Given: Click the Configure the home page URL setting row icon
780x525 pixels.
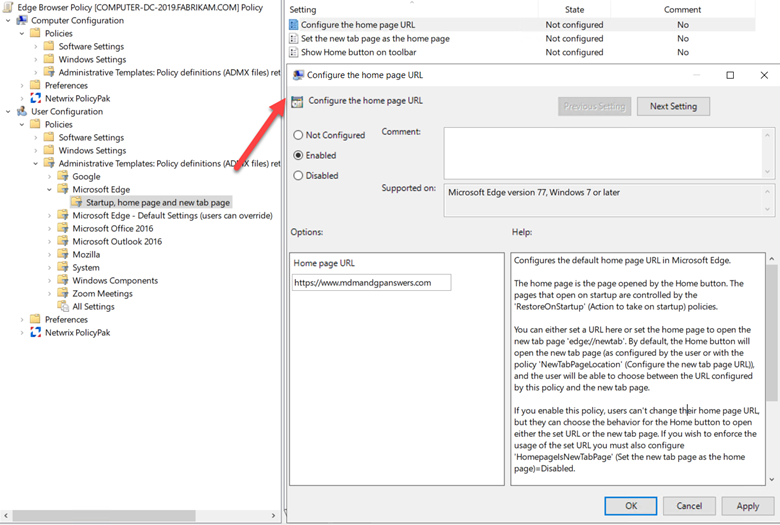Looking at the screenshot, I should coord(294,25).
